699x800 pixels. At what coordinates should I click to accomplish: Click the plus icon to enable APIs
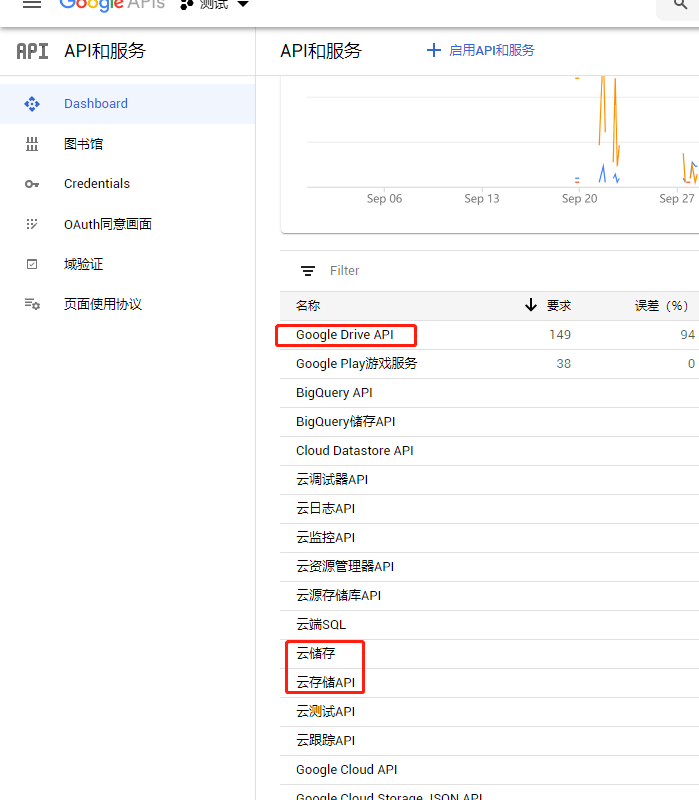tap(433, 50)
